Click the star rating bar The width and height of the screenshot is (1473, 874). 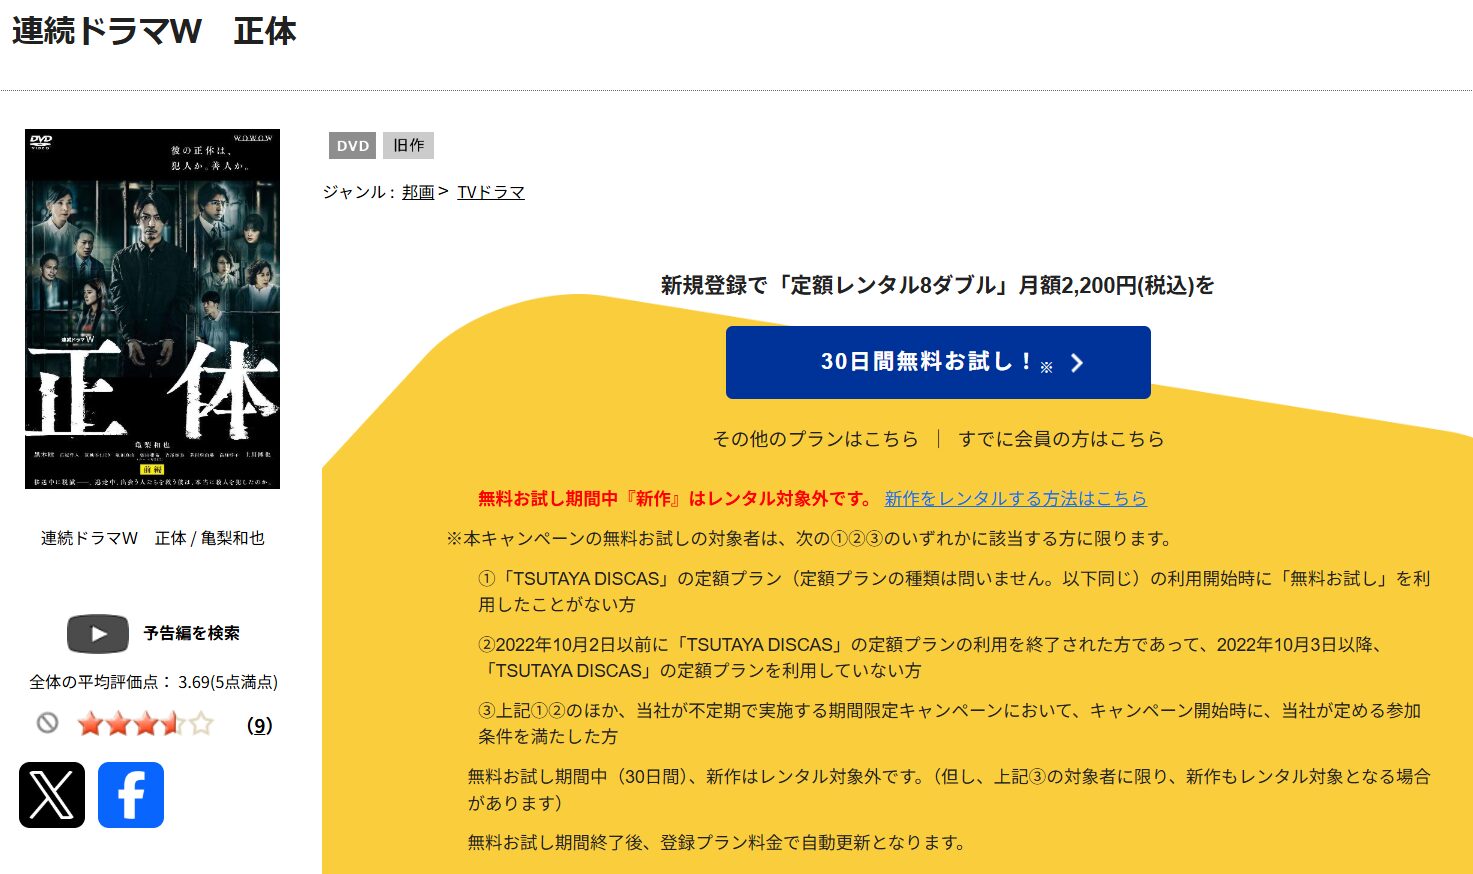point(146,723)
